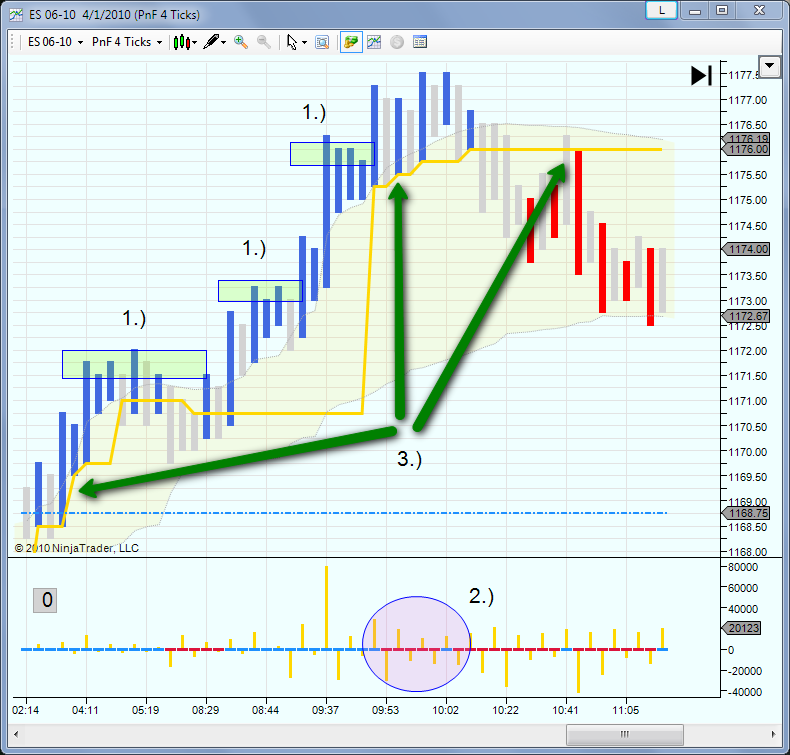Click the 10:22 time axis label
The width and height of the screenshot is (790, 755).
pyautogui.click(x=505, y=710)
